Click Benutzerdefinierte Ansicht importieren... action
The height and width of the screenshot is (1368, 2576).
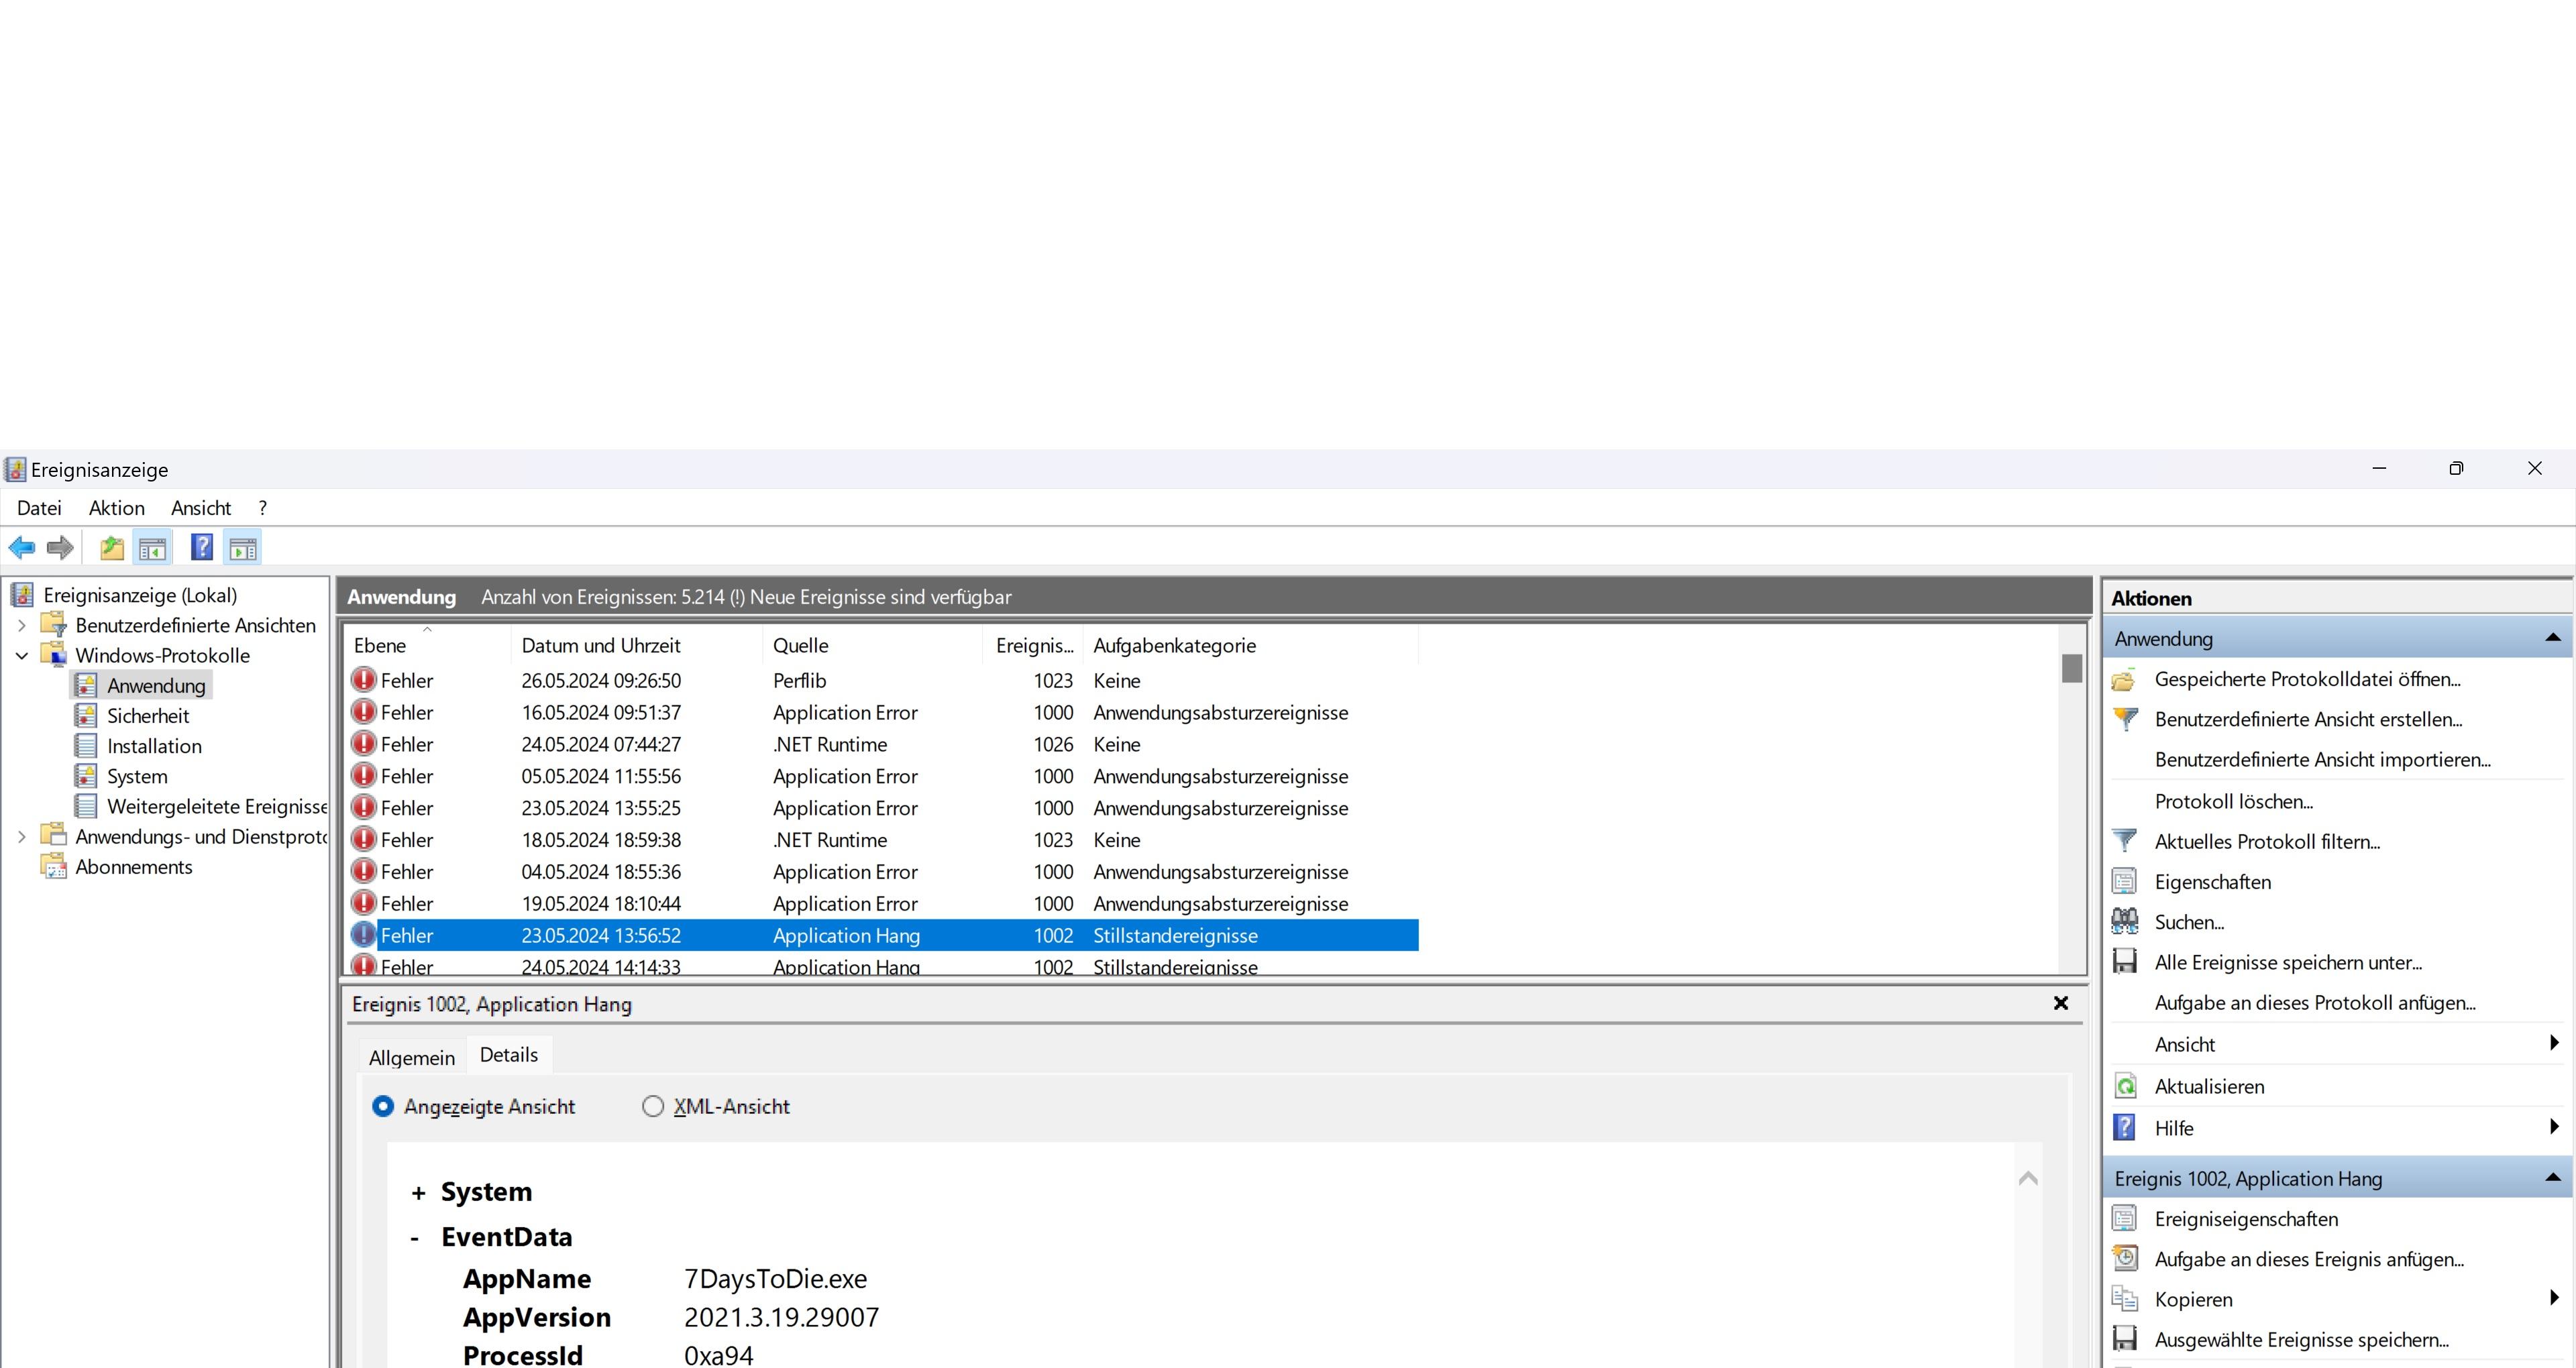[2322, 759]
